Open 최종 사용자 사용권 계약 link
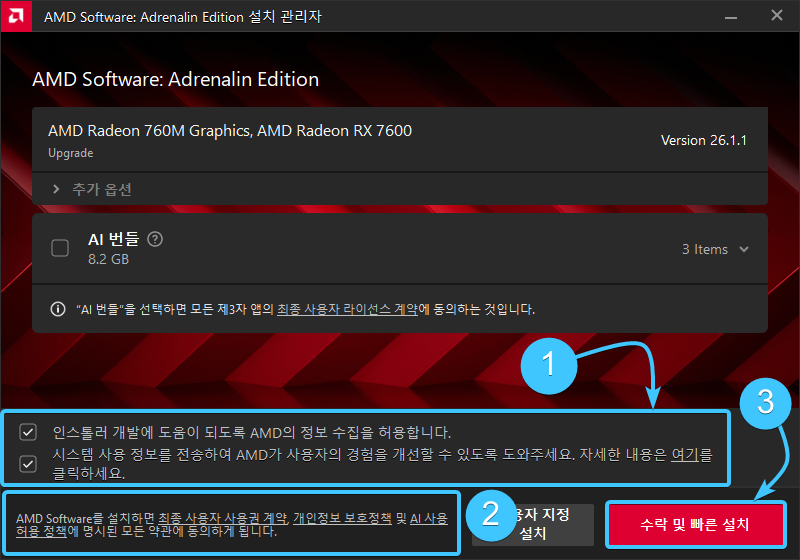The image size is (800, 560). 222,518
